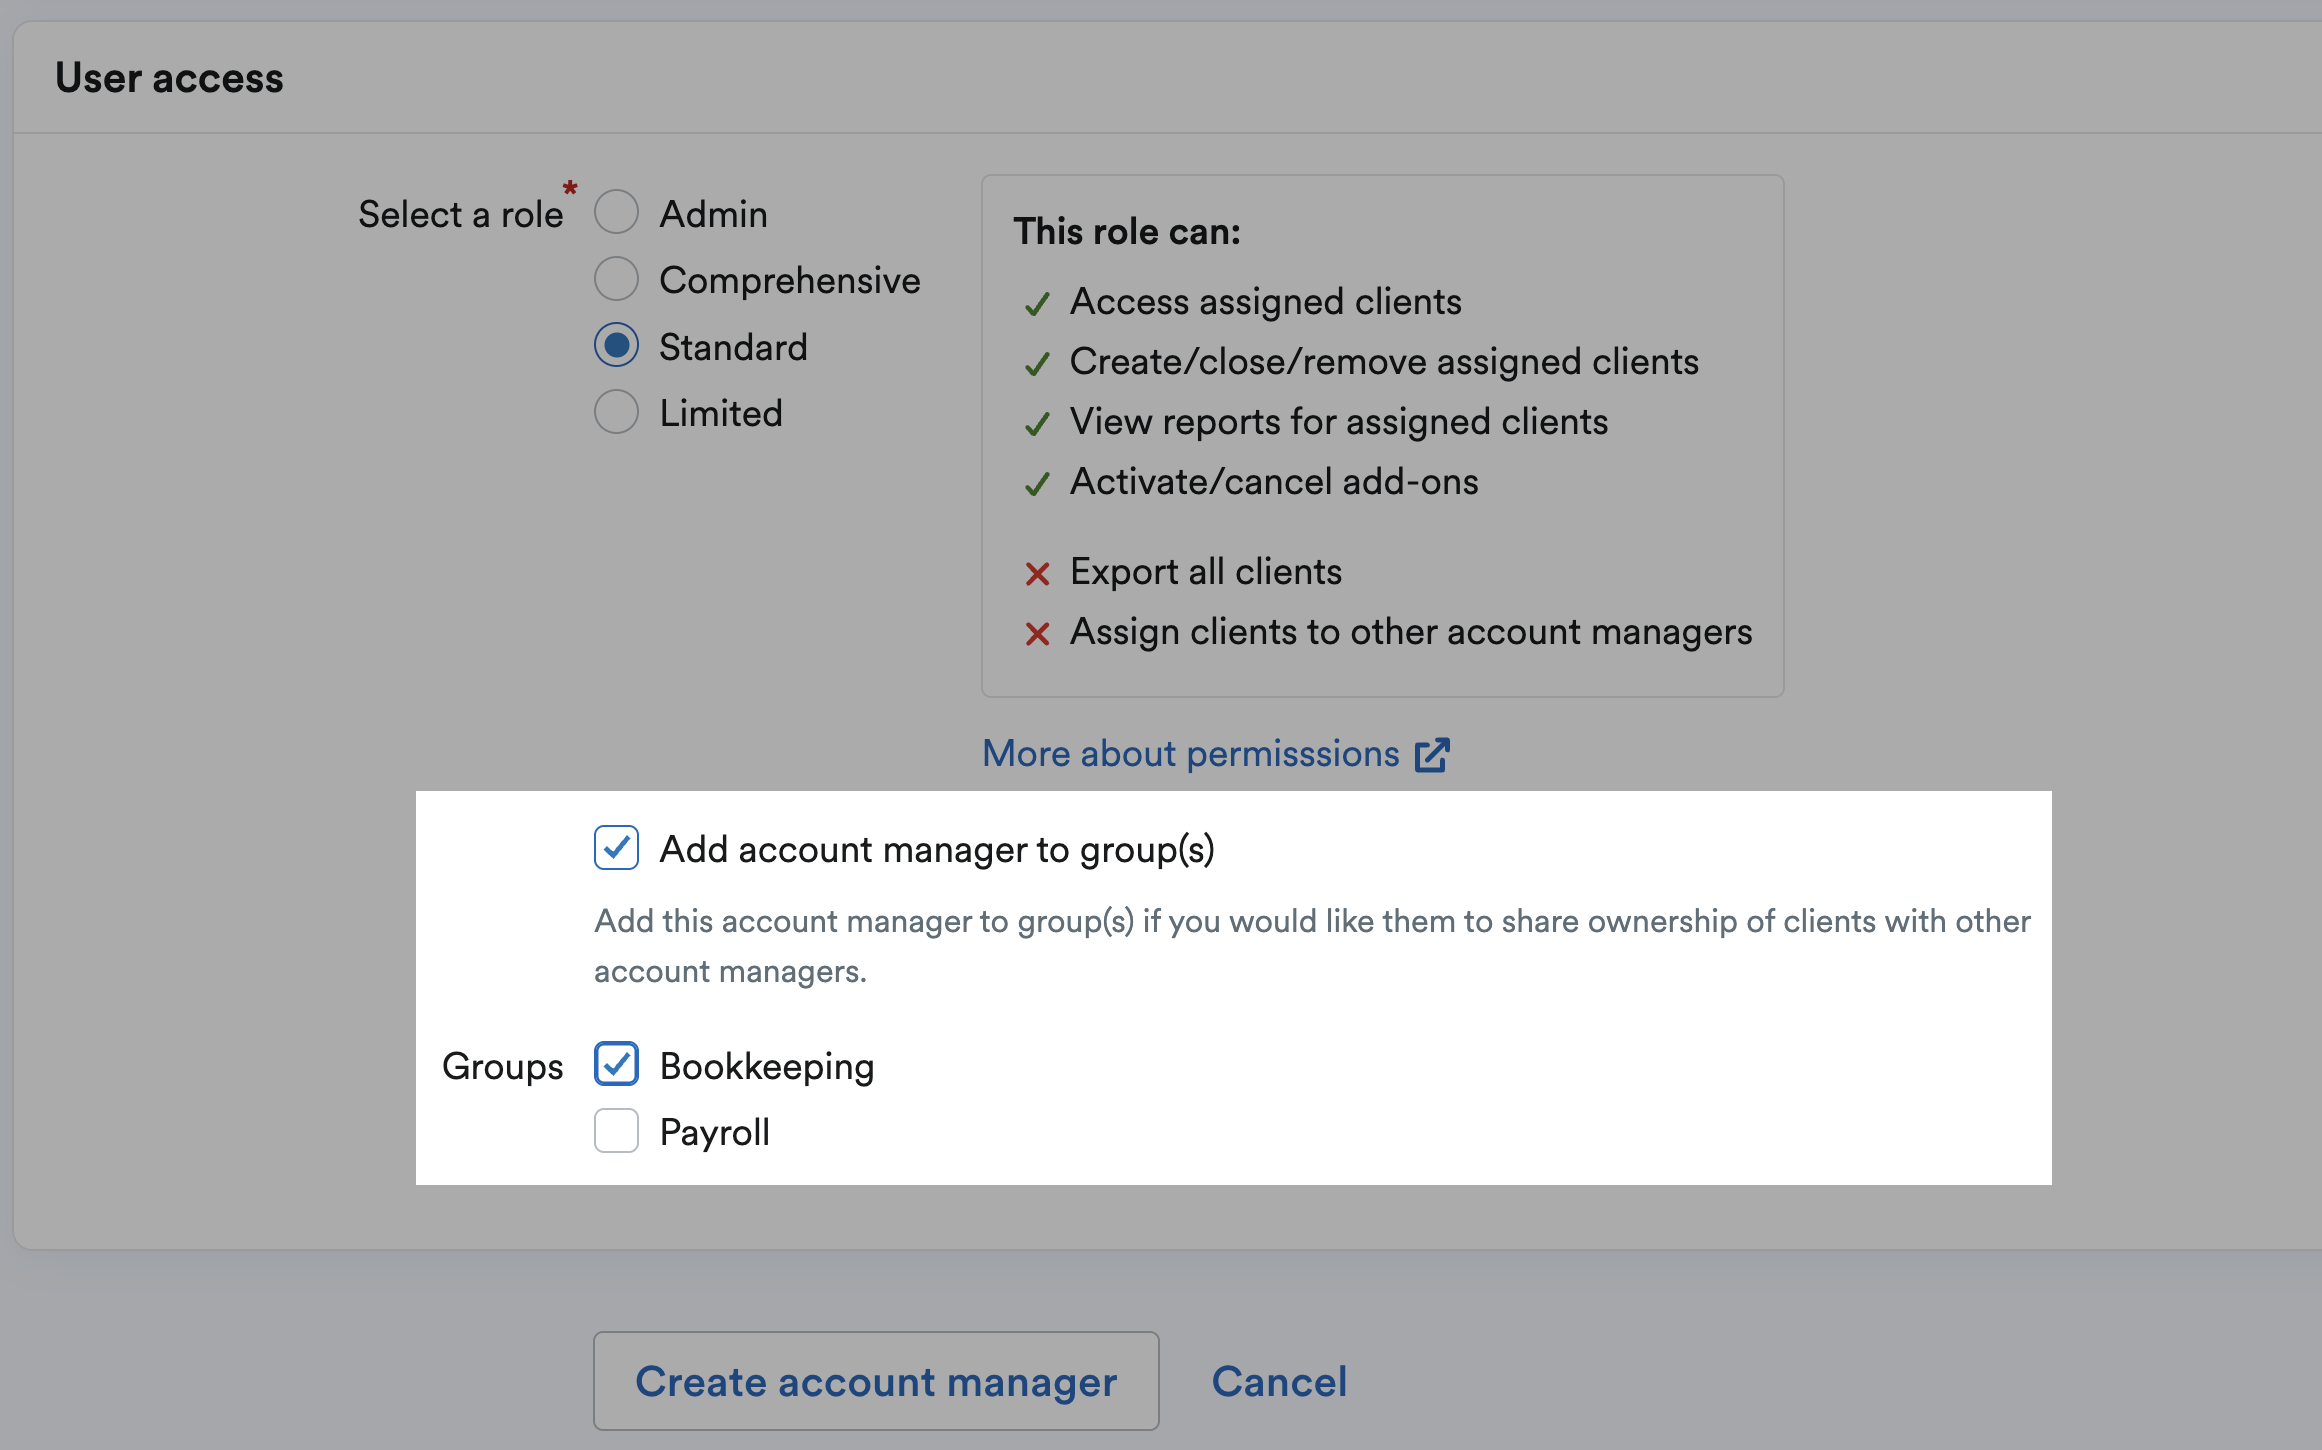Viewport: 2322px width, 1450px height.
Task: Click the 'This role can:' heading
Action: (x=1127, y=232)
